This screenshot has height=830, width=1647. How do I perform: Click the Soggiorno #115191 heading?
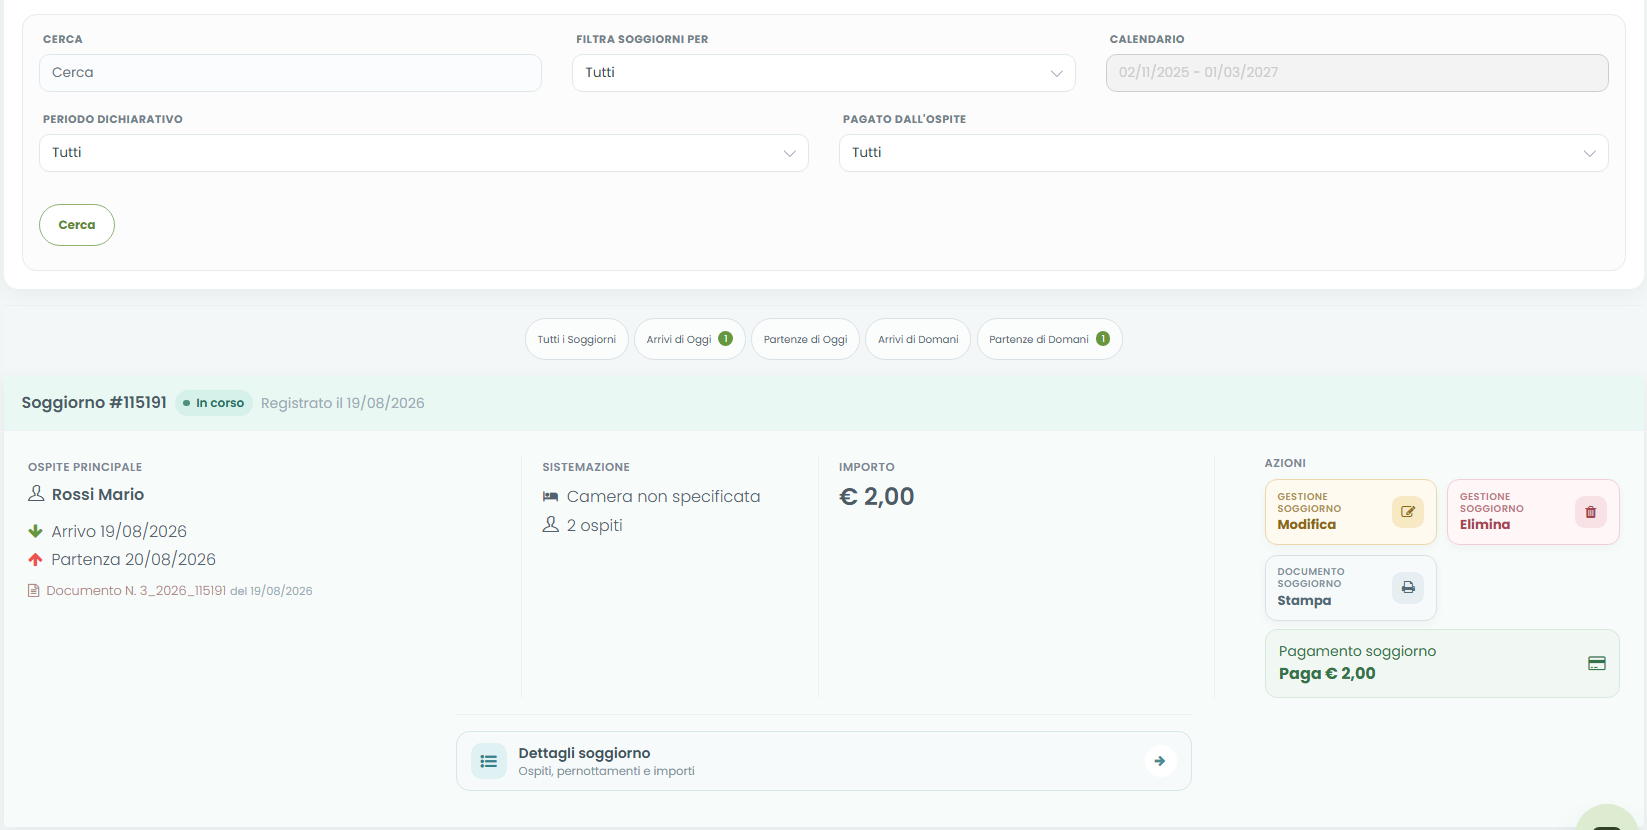pyautogui.click(x=94, y=402)
